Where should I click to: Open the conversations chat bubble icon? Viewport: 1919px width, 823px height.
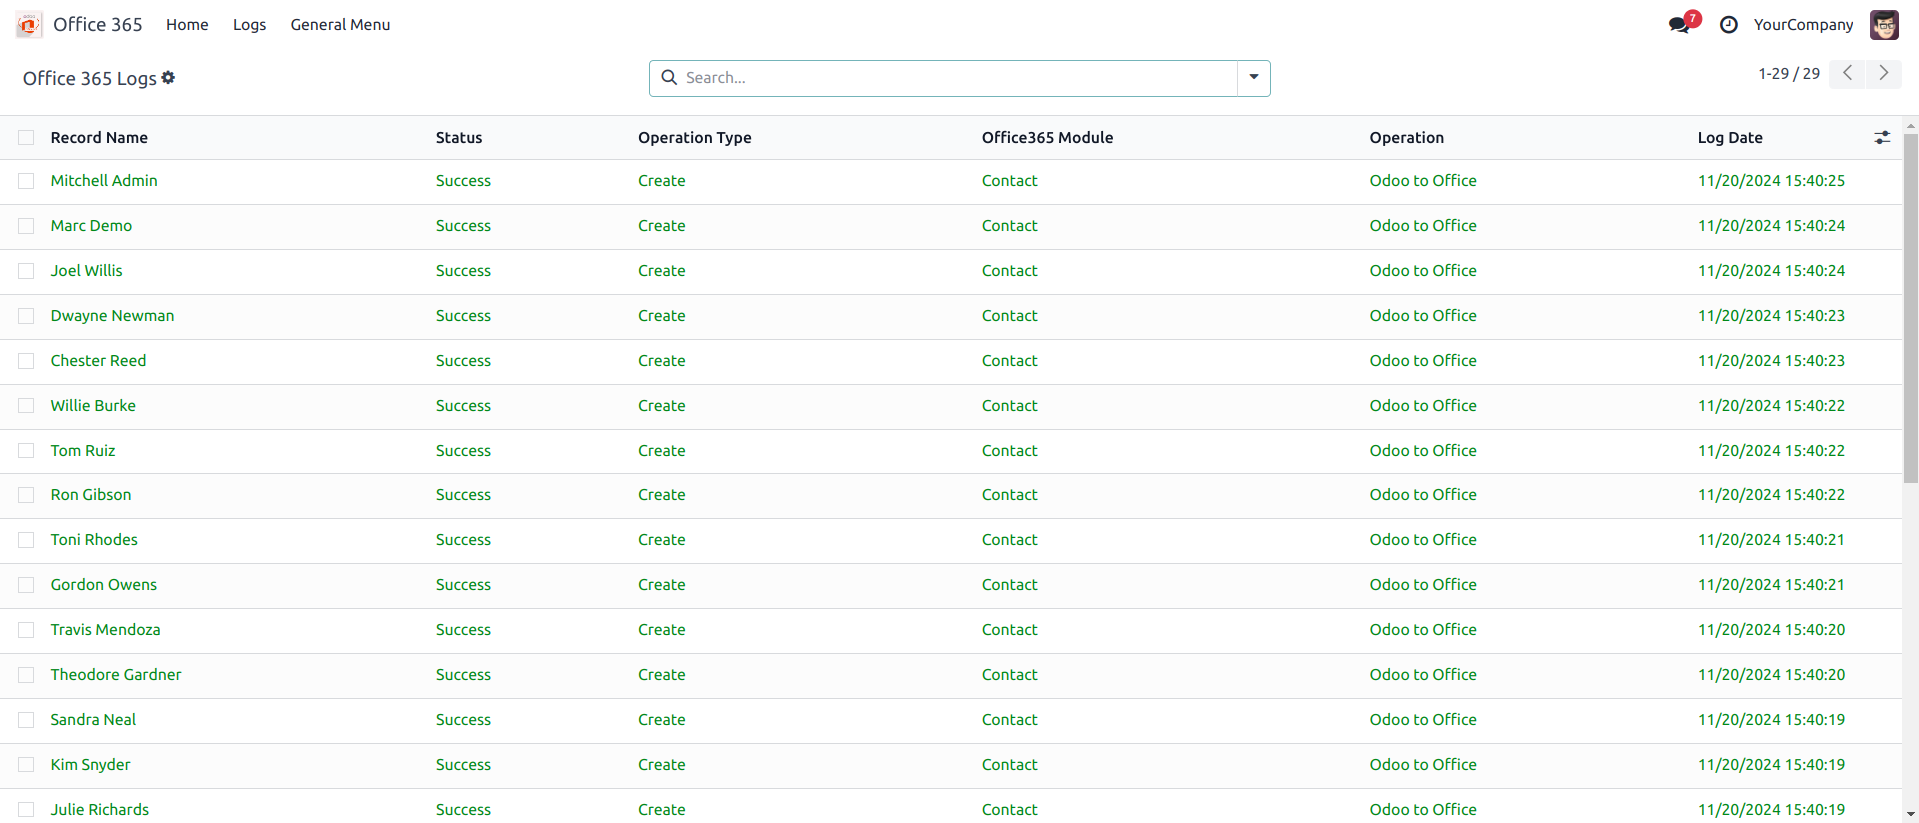pyautogui.click(x=1680, y=25)
